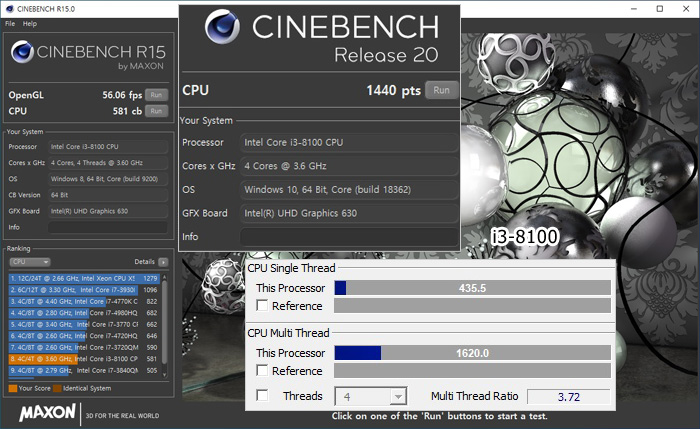The image size is (700, 429).
Task: Open the File menu
Action: click(10, 24)
